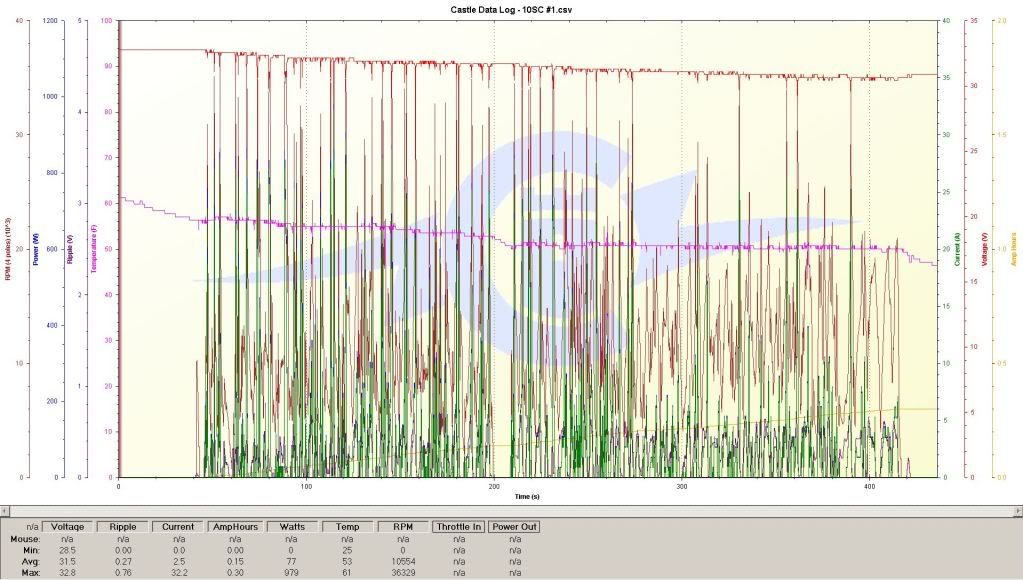This screenshot has width=1023, height=580.
Task: Click the Time (s) axis label
Action: pyautogui.click(x=528, y=496)
